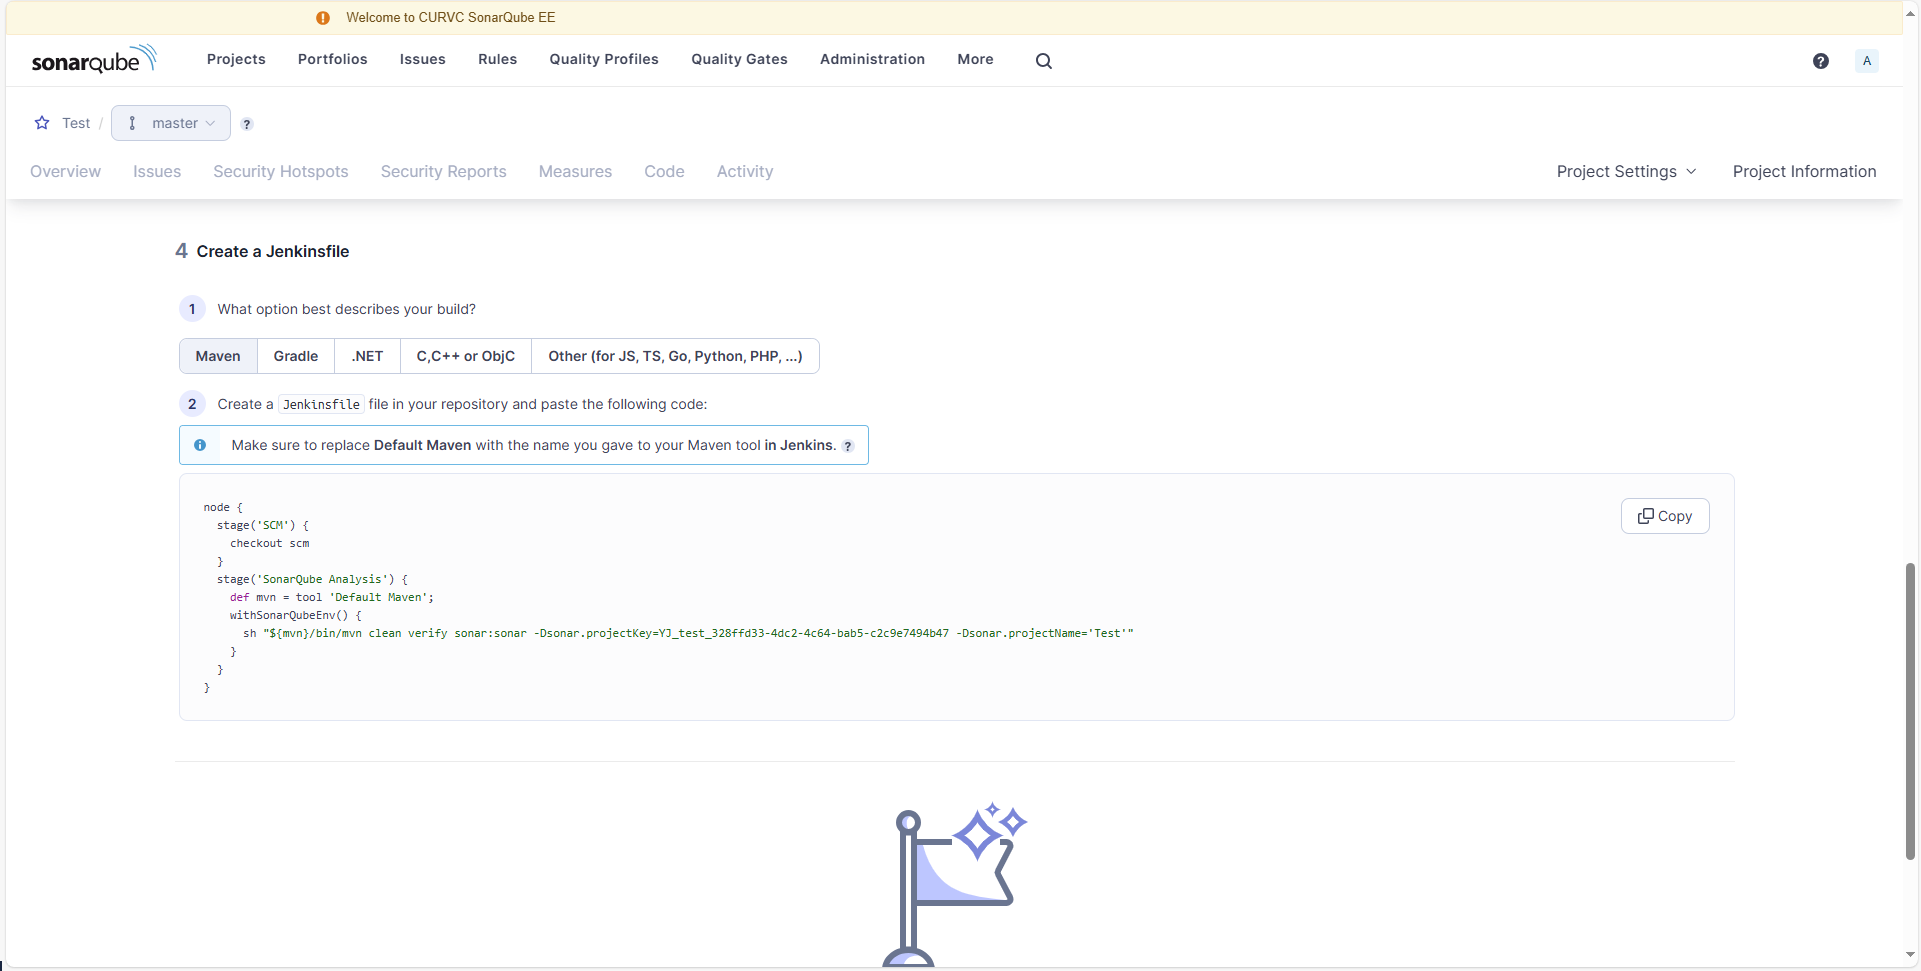Expand the Project Settings menu
Image resolution: width=1921 pixels, height=971 pixels.
tap(1626, 171)
